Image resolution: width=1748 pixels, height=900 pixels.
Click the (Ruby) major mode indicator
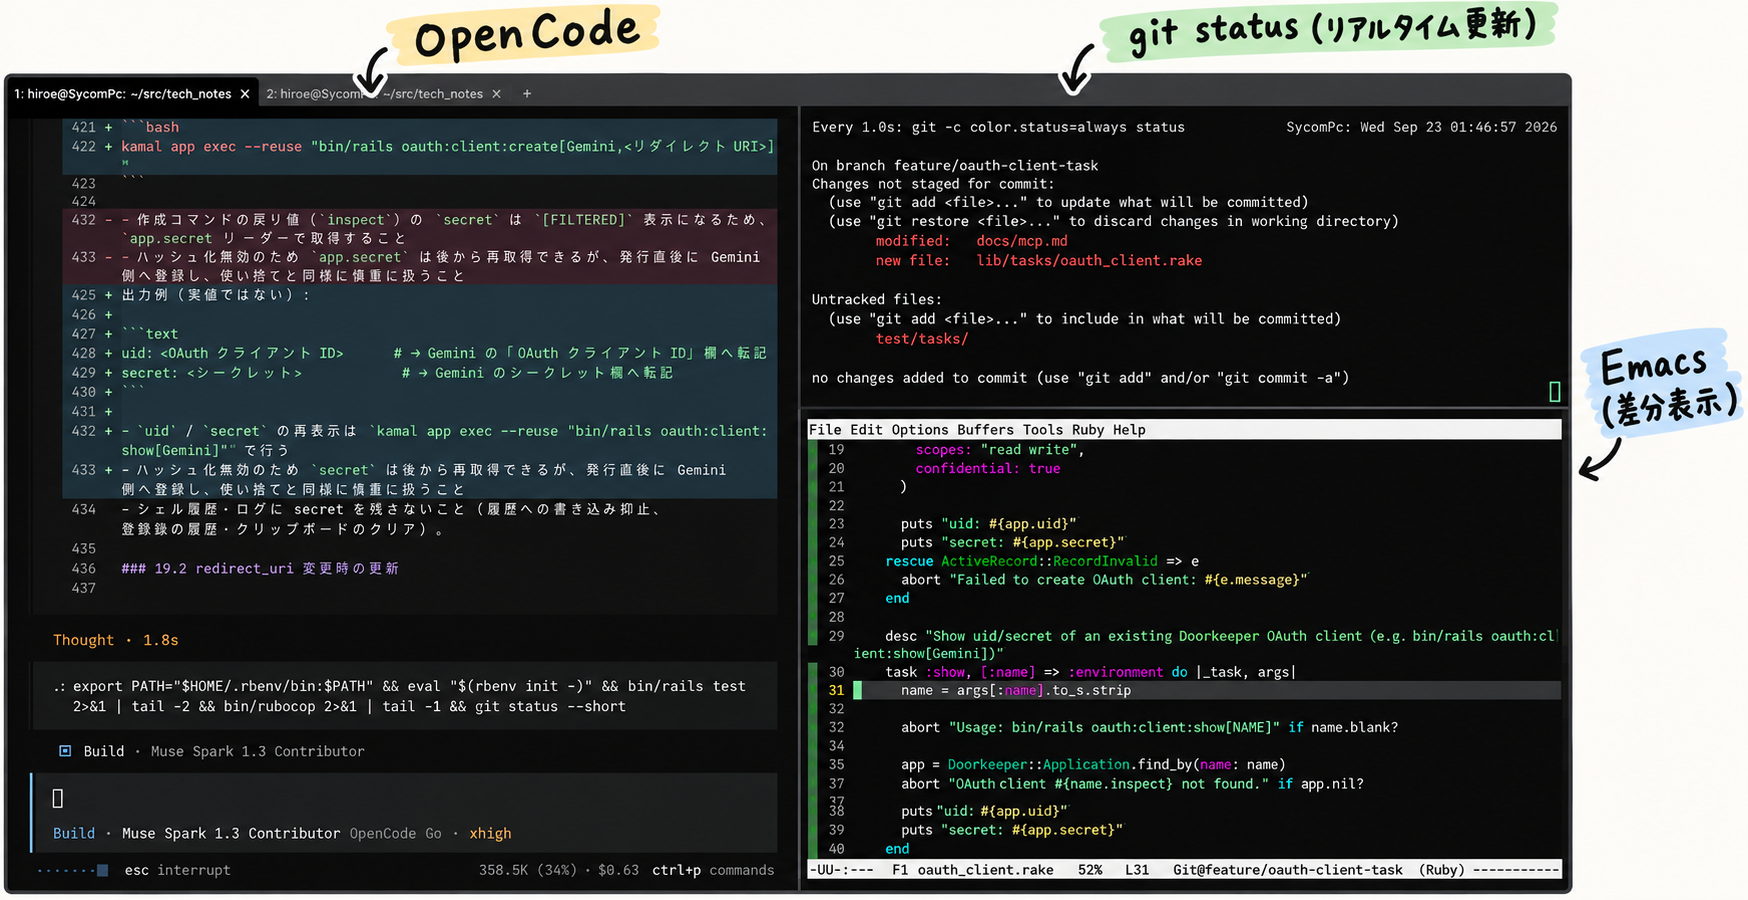click(1442, 870)
